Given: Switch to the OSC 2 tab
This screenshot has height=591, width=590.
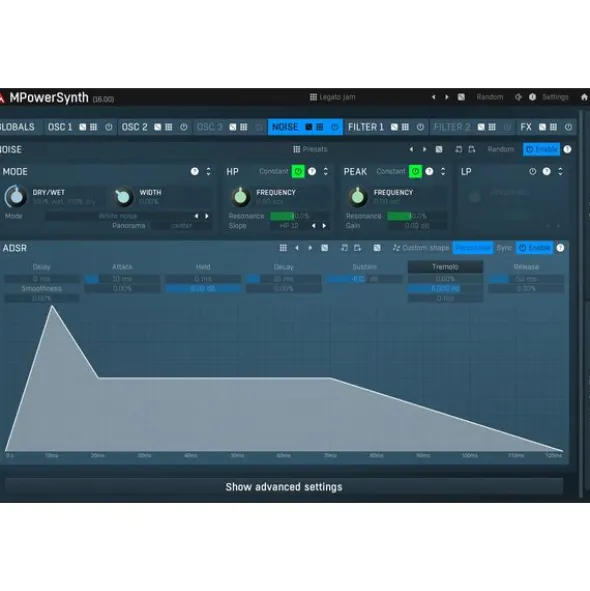Looking at the screenshot, I should pos(135,127).
